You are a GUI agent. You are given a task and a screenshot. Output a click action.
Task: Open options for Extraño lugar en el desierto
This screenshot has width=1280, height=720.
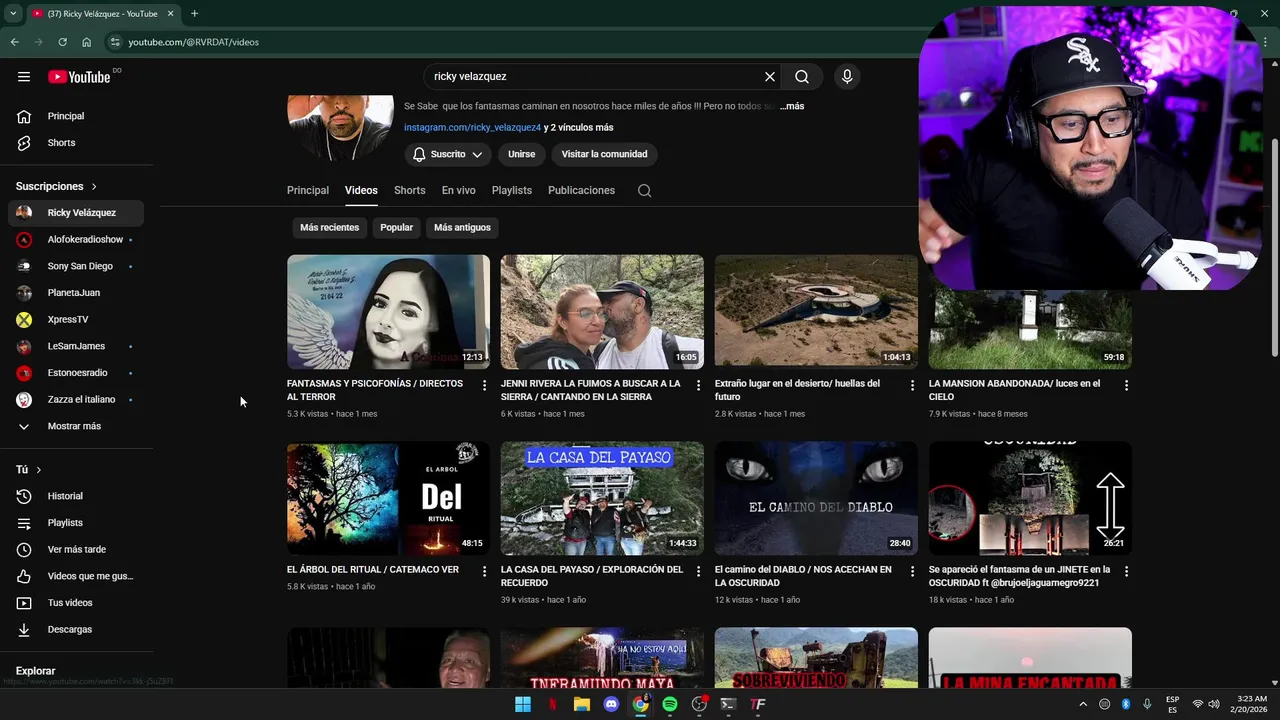click(x=912, y=385)
